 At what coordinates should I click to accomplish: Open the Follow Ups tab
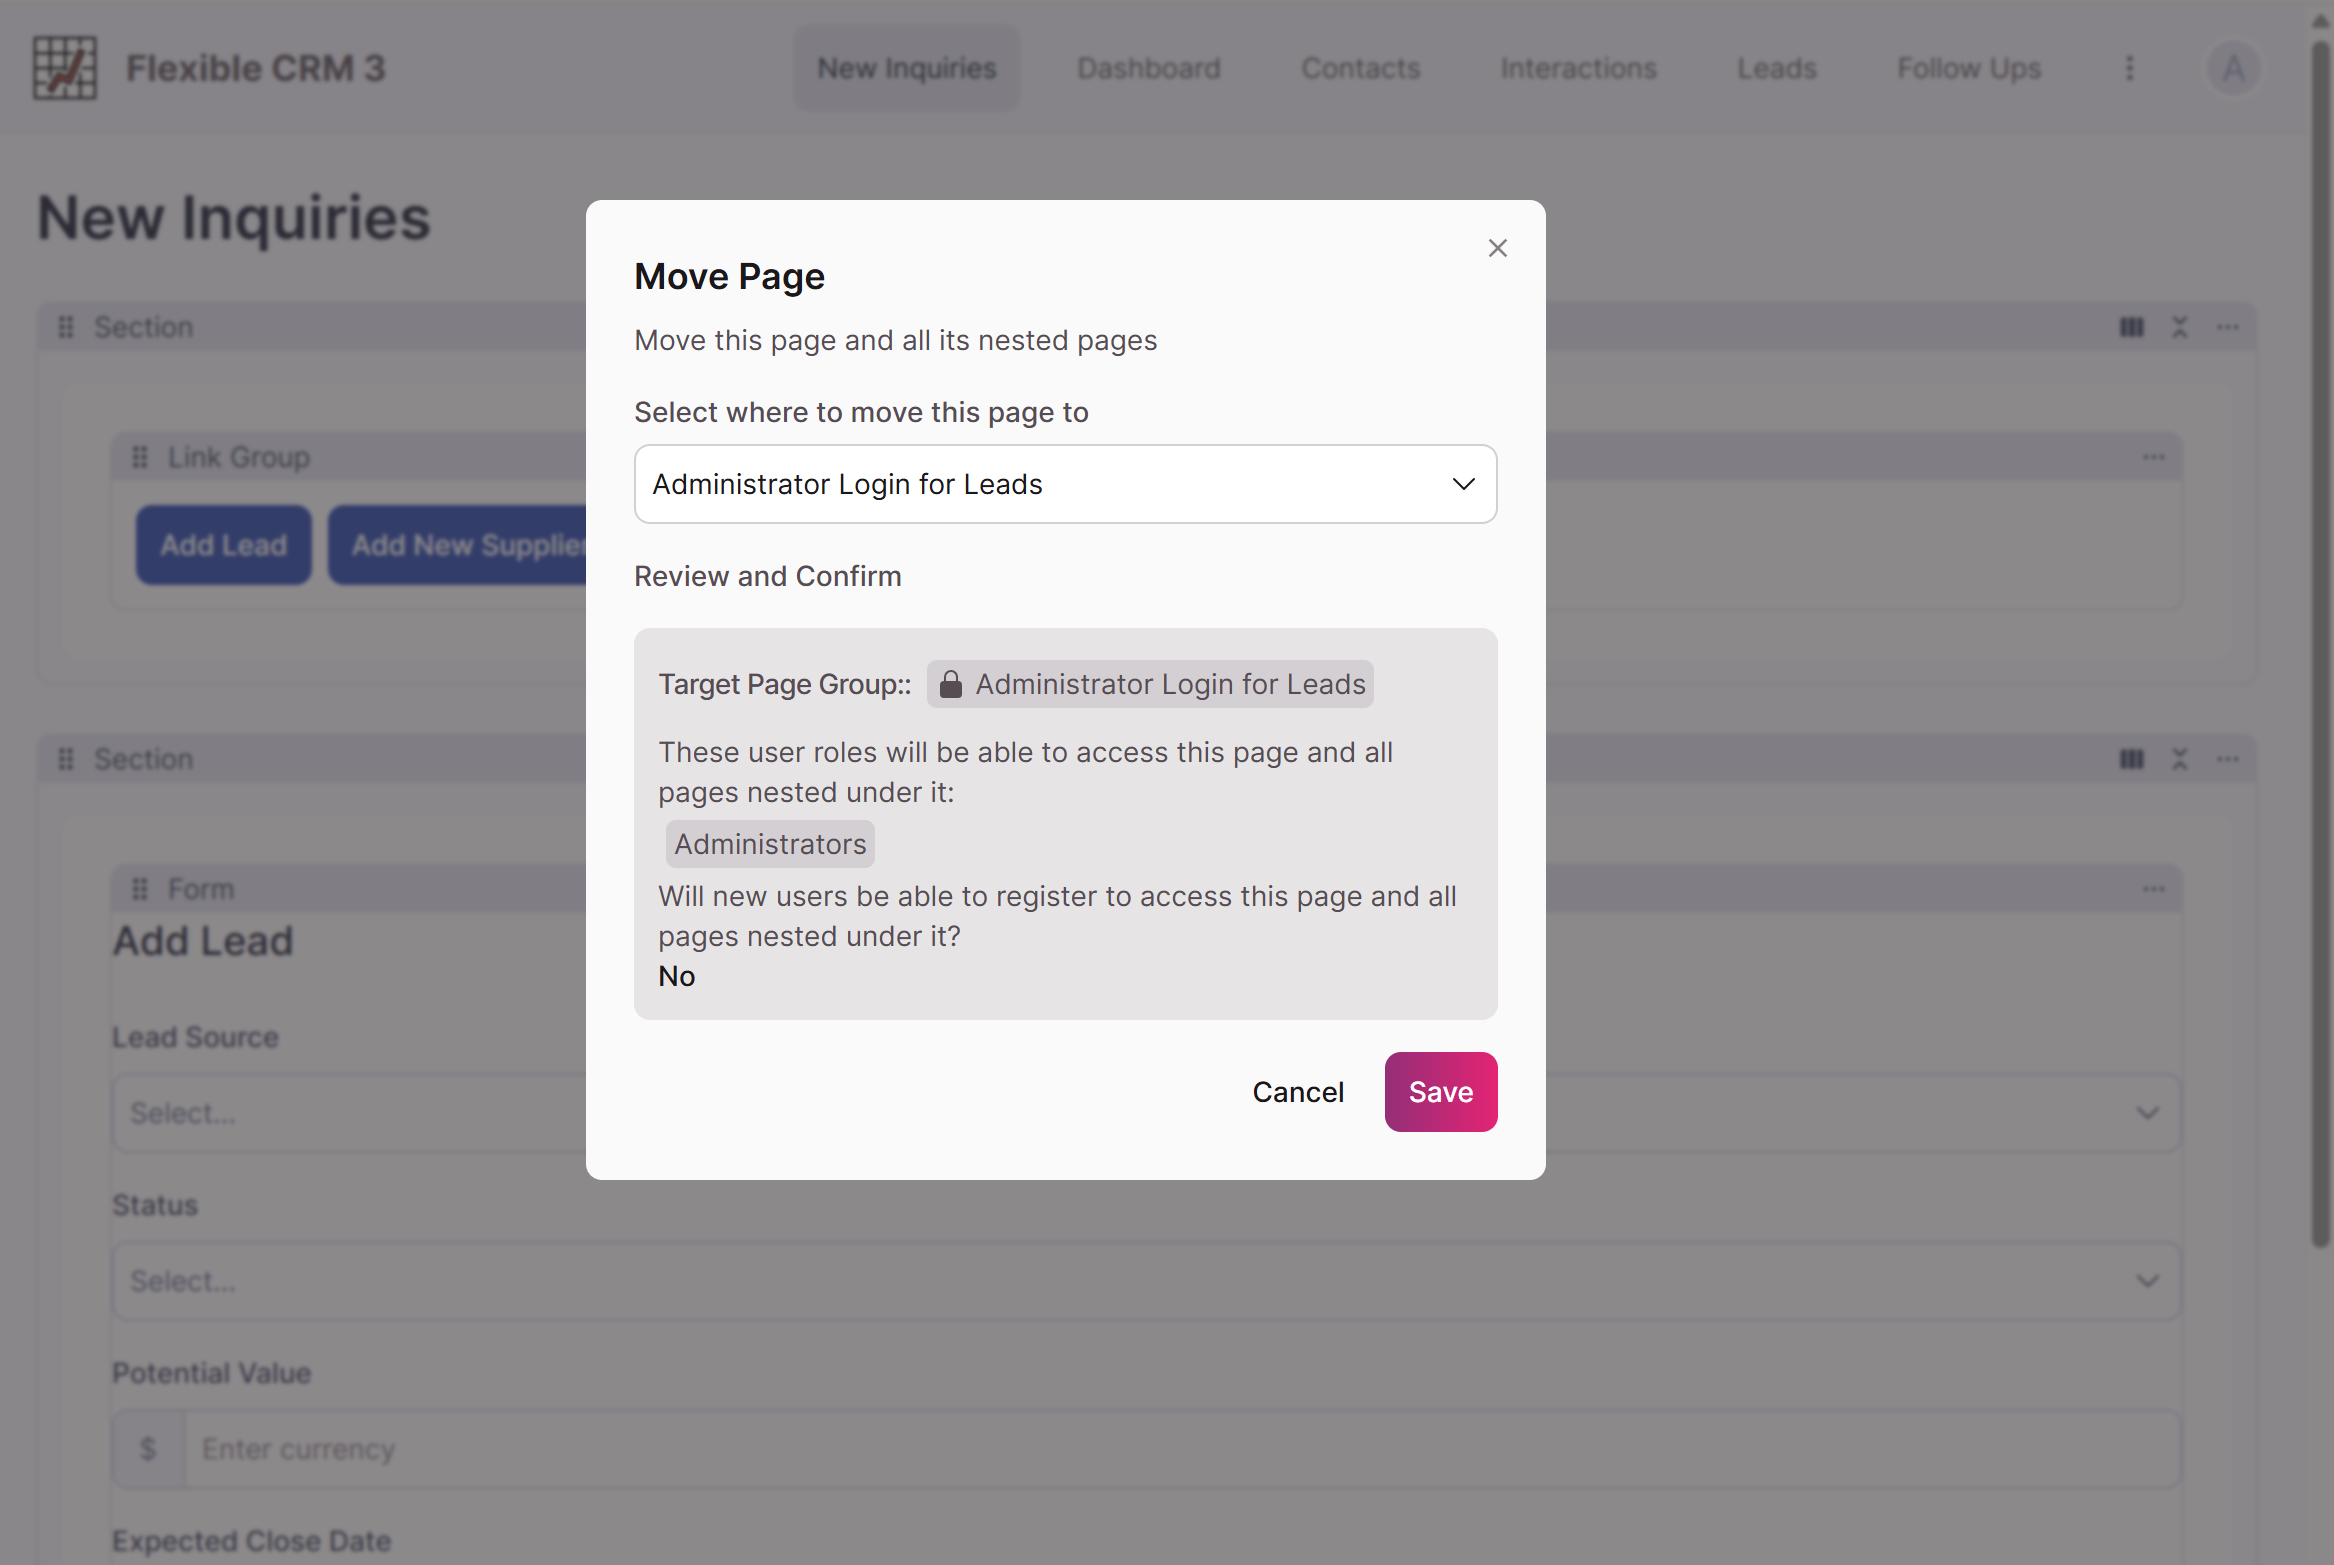1968,68
